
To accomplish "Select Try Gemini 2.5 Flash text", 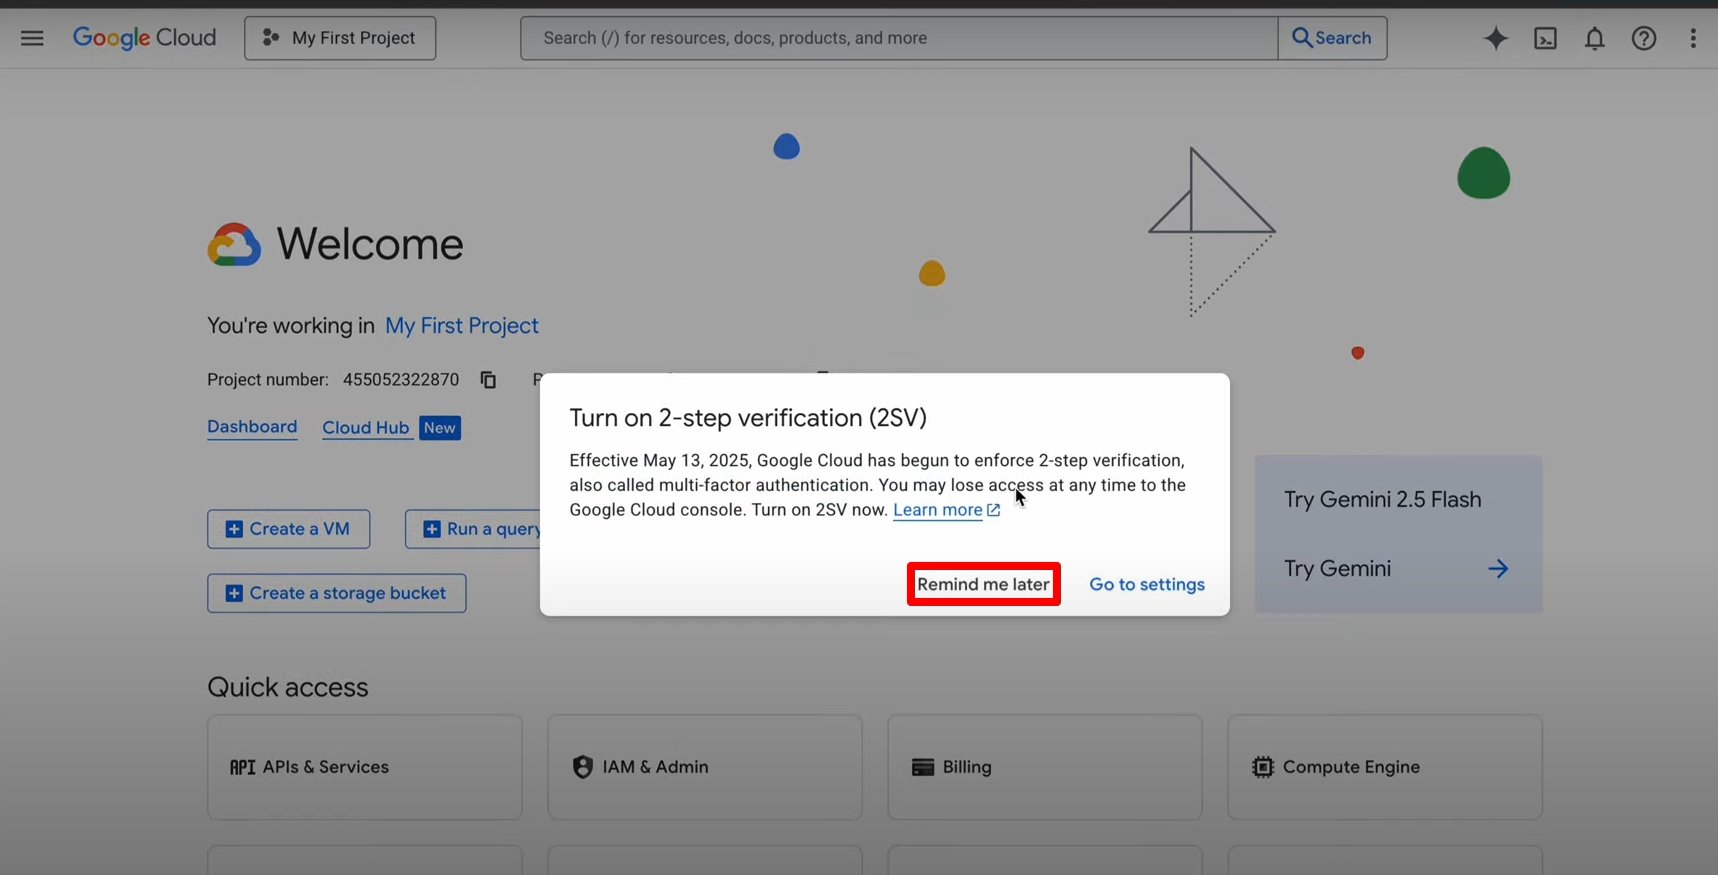I will [x=1383, y=499].
